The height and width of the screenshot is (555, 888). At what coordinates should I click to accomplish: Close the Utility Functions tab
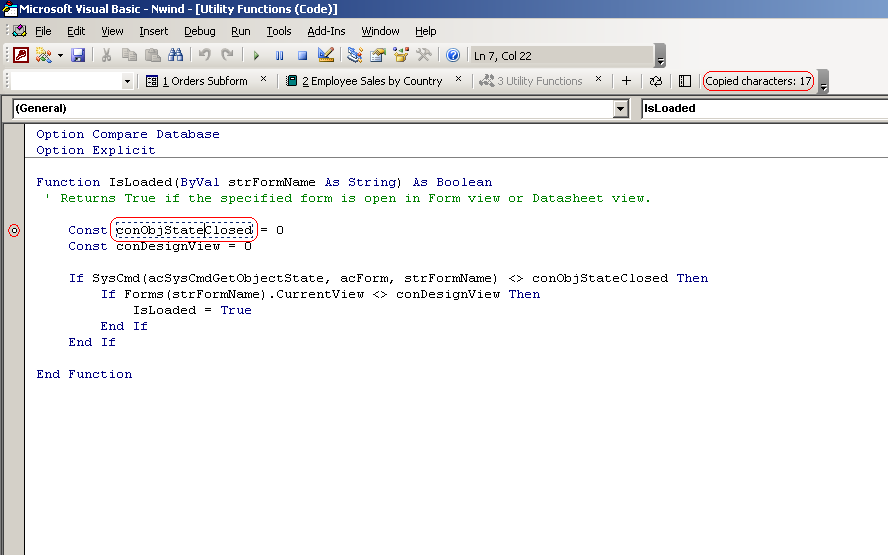(x=599, y=79)
